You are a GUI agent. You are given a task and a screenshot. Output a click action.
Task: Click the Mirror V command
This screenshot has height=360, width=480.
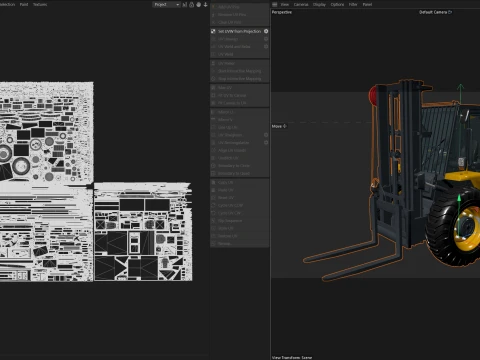click(240, 120)
